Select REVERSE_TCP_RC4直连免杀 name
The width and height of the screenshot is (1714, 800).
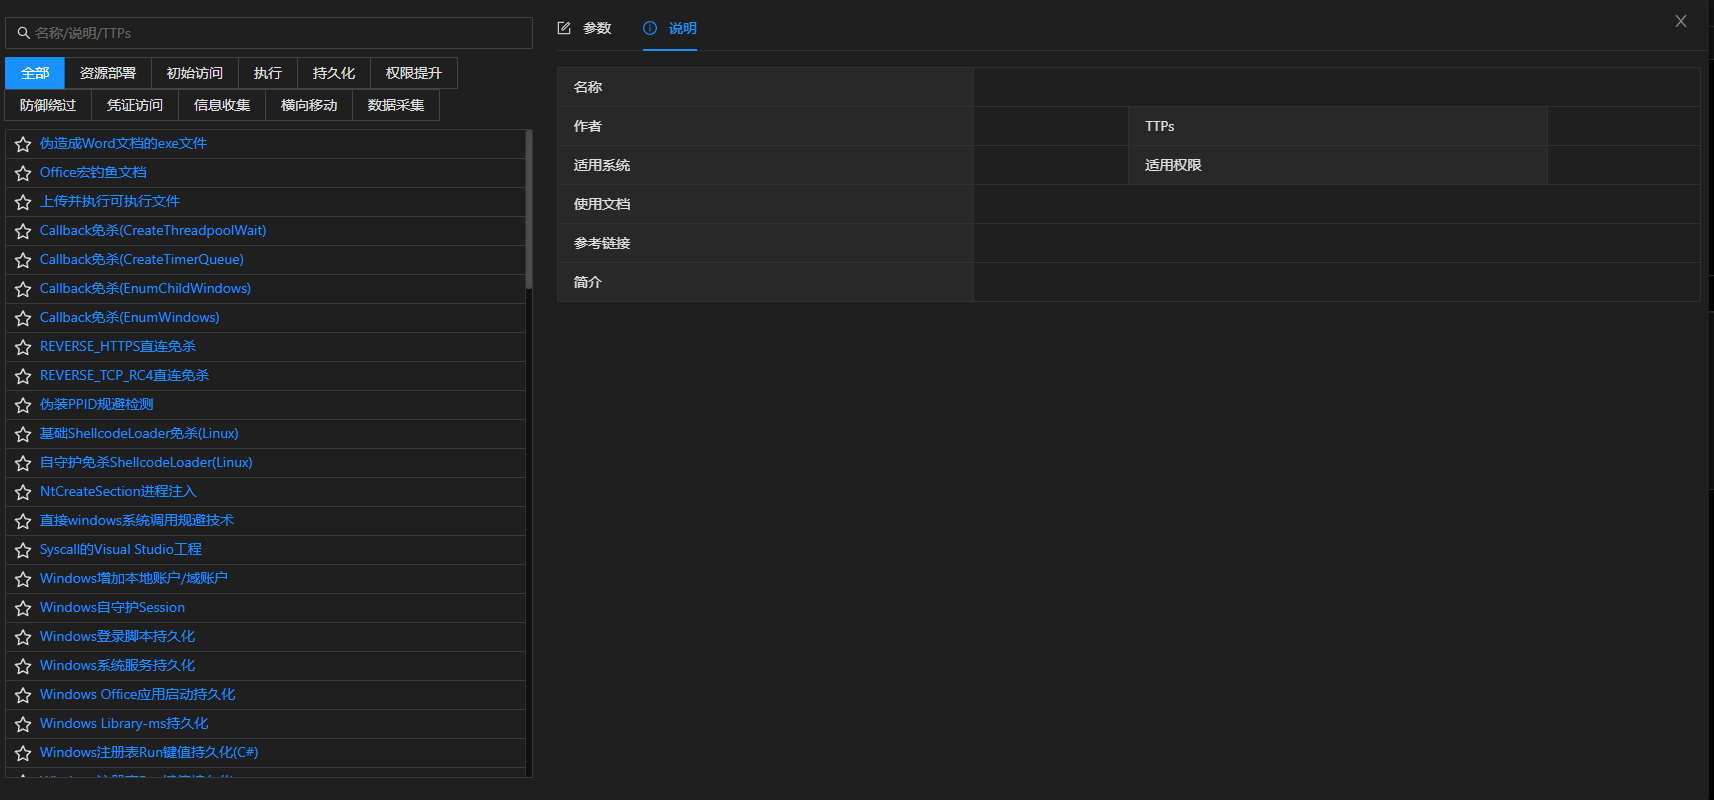point(124,376)
